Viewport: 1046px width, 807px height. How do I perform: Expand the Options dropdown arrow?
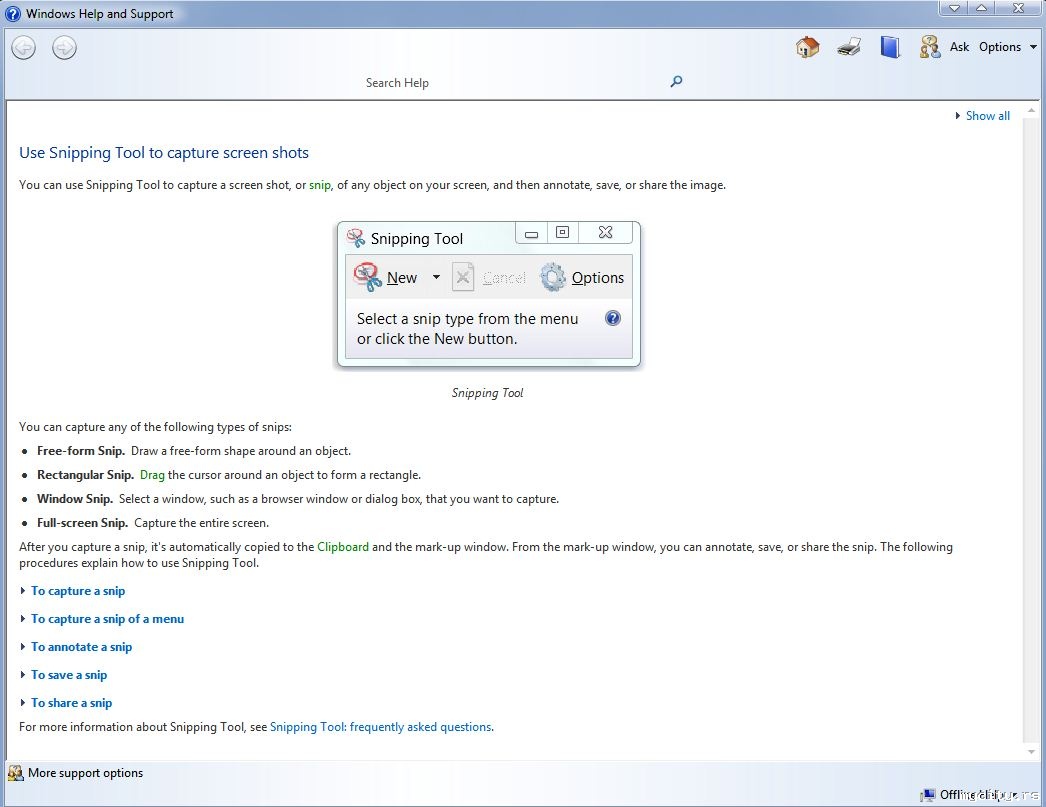[1033, 47]
